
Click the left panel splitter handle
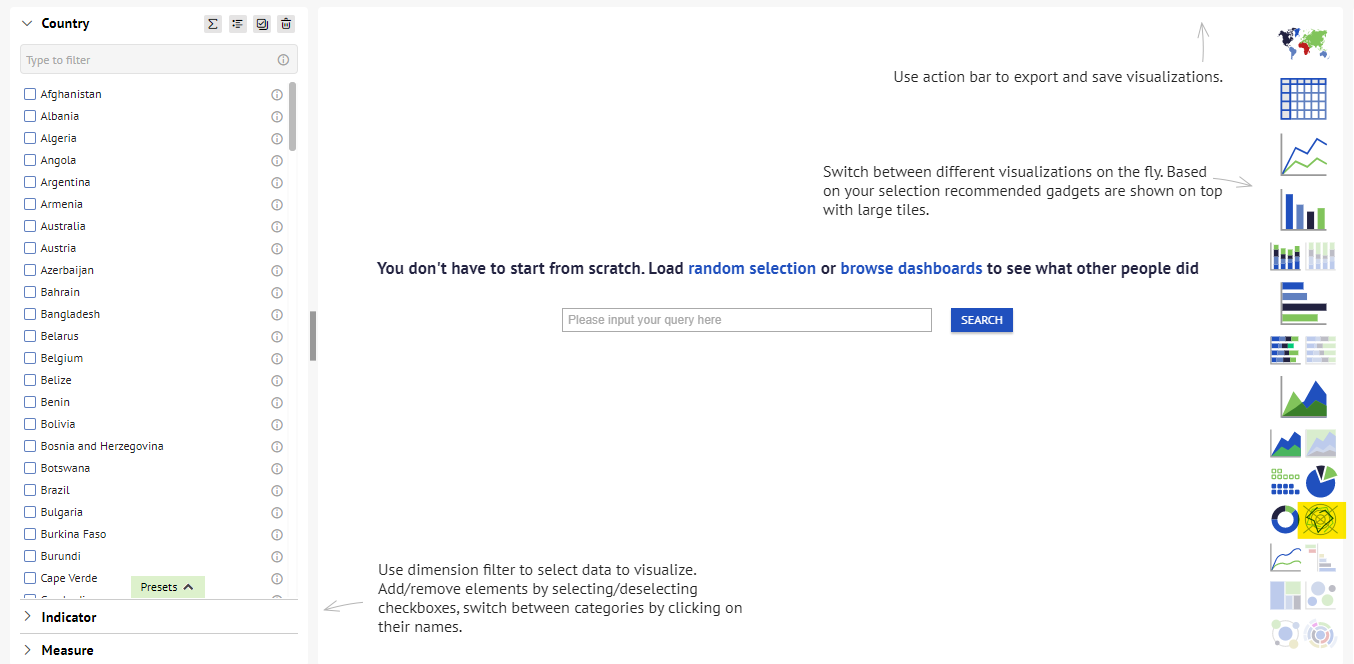pyautogui.click(x=313, y=335)
